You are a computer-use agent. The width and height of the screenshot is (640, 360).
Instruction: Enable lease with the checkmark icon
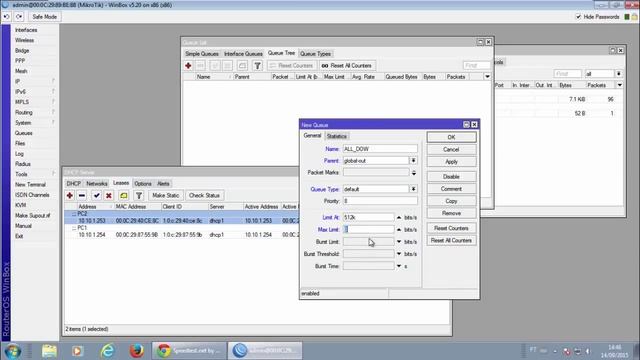(x=96, y=196)
